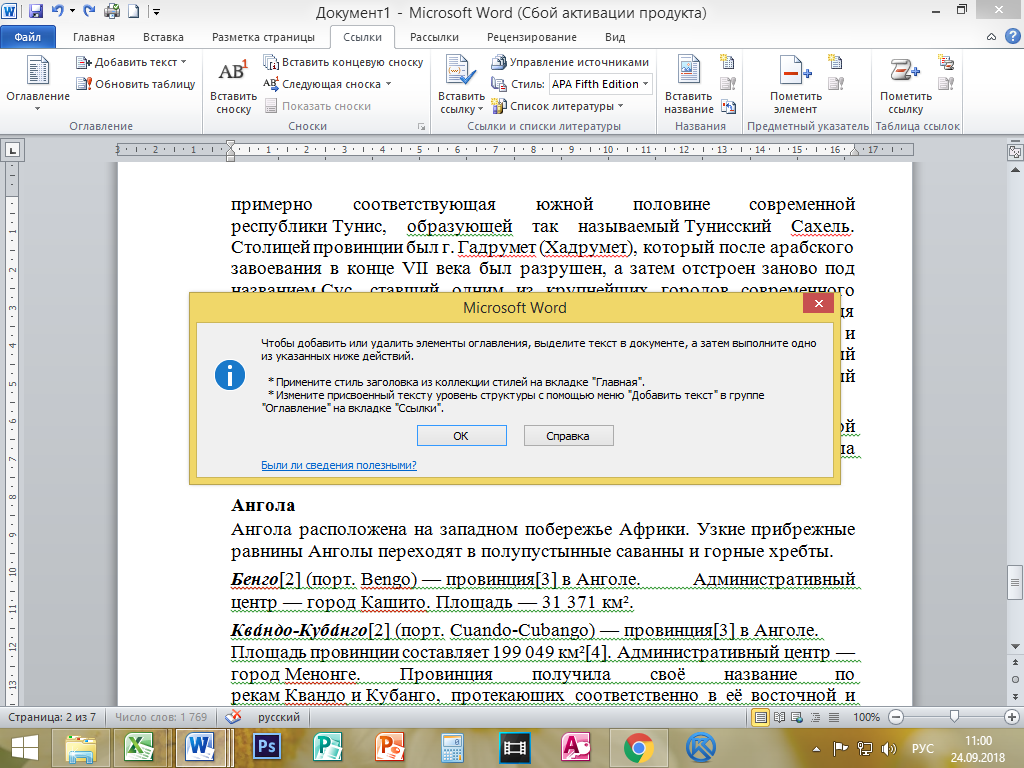Switch to the Вид tab
This screenshot has height=768, width=1024.
[615, 37]
